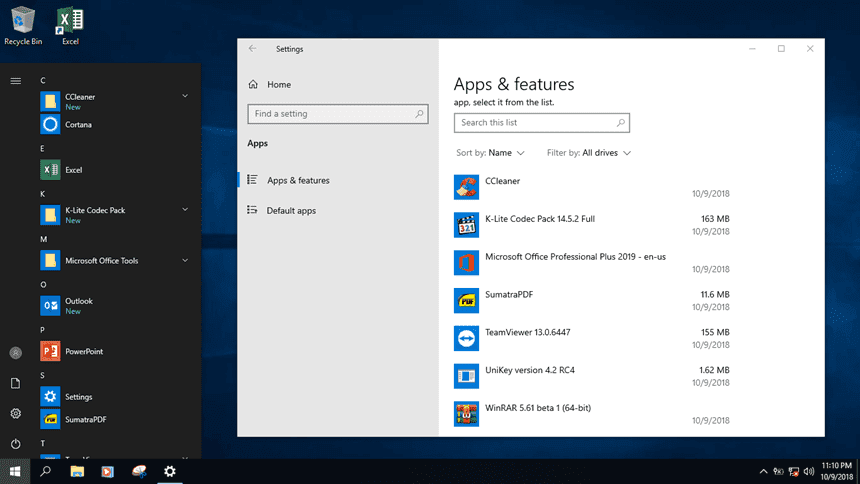Screen dimensions: 860x484
Task: Click the Start menu hamburger expand icon
Action: pyautogui.click(x=15, y=81)
